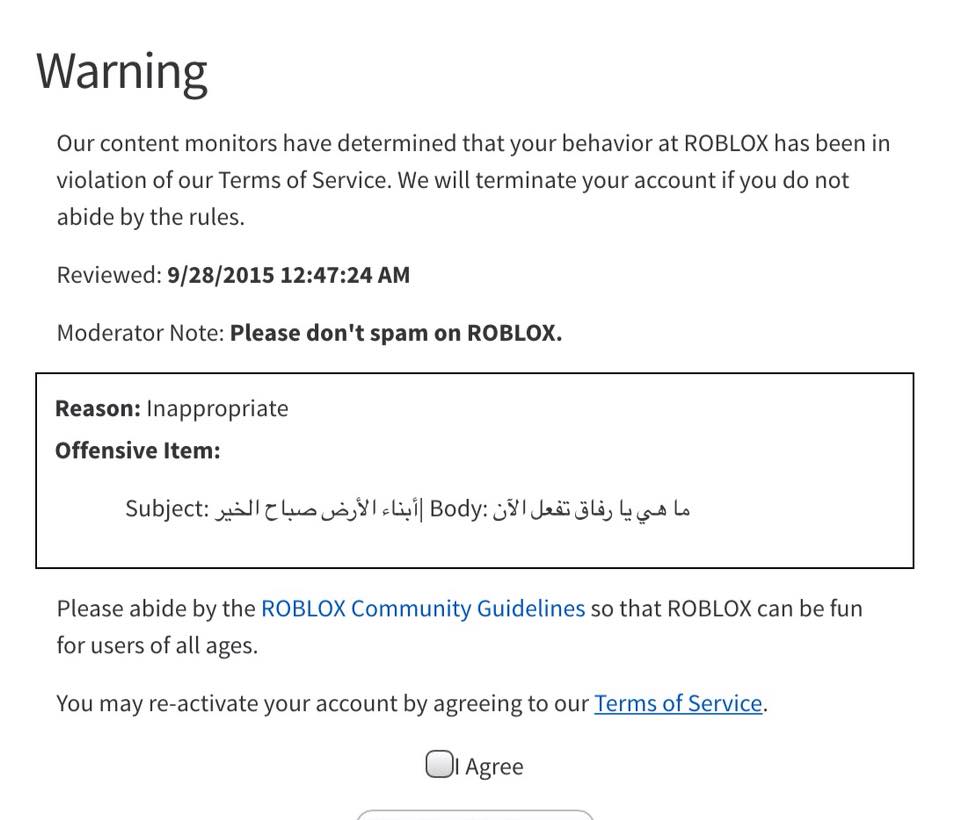Click the Offensive Item label

[138, 450]
